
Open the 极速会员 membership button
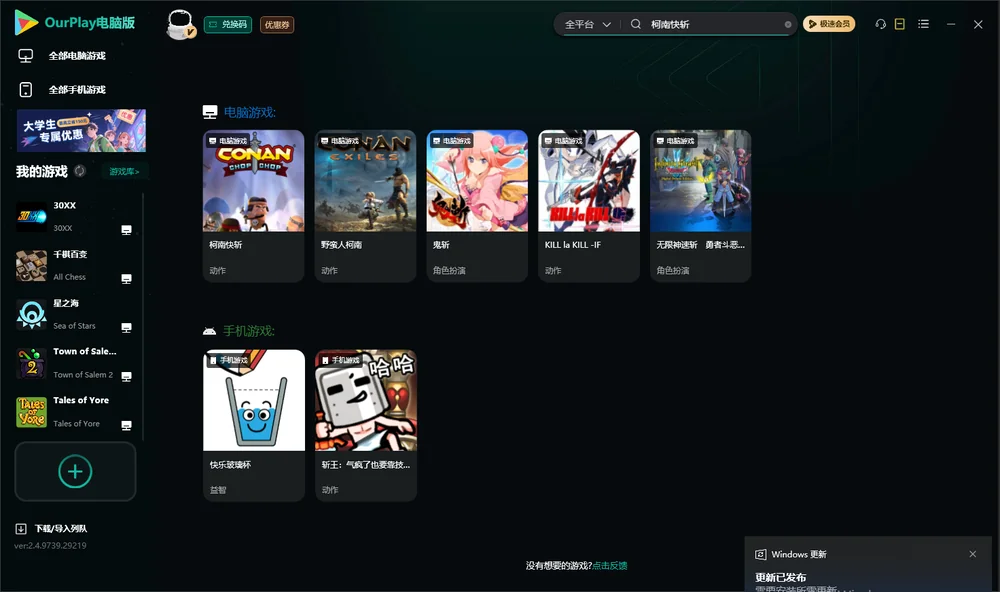[x=828, y=24]
